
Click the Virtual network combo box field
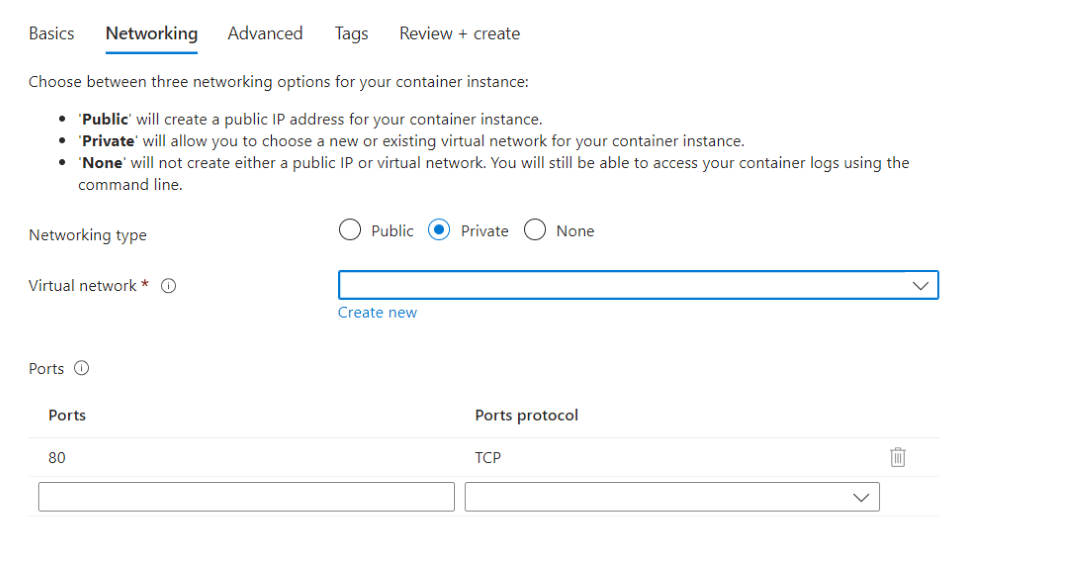(620, 286)
